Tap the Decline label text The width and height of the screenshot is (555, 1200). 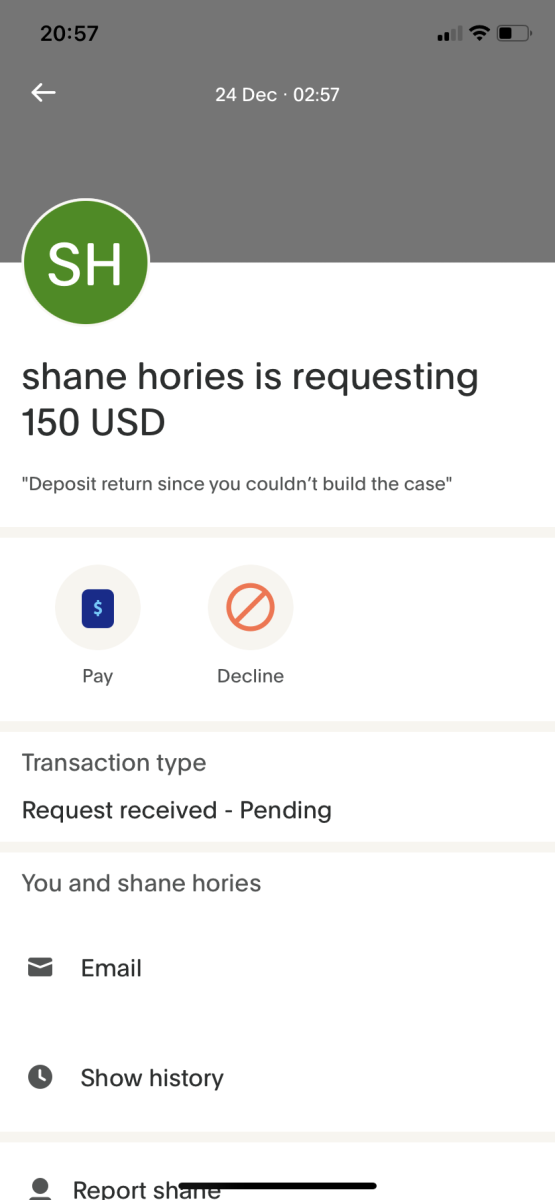point(250,676)
